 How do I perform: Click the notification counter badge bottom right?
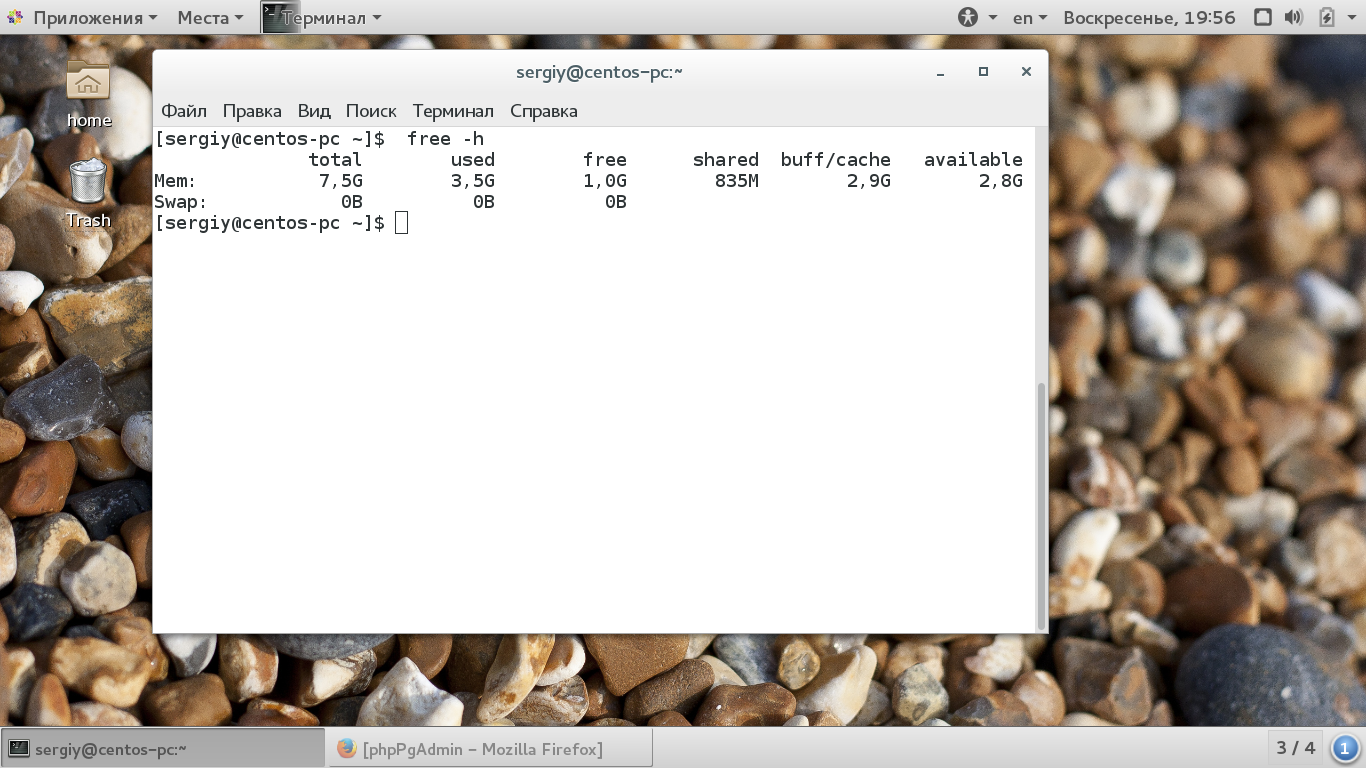tap(1345, 748)
